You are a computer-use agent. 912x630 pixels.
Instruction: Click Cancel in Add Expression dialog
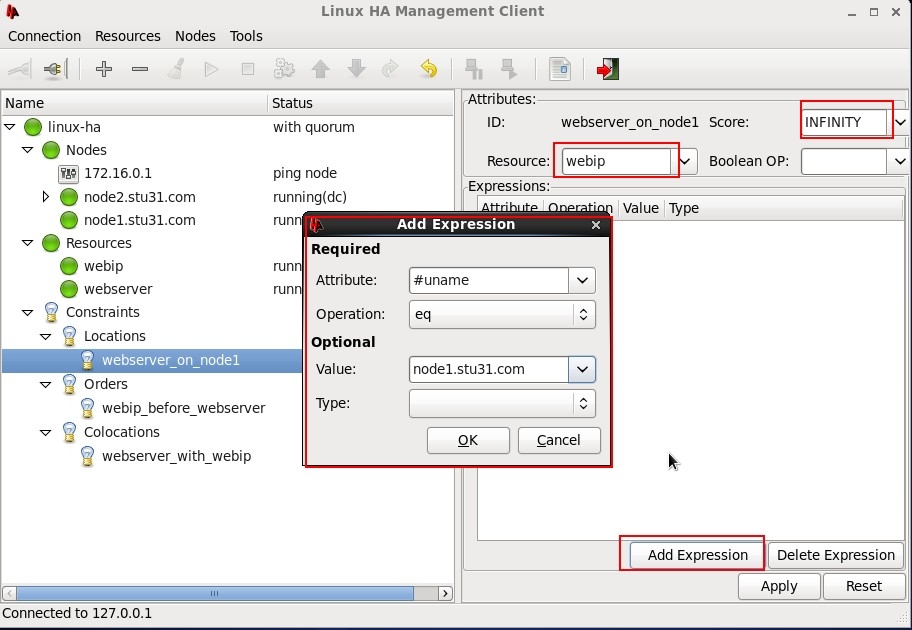click(x=559, y=440)
